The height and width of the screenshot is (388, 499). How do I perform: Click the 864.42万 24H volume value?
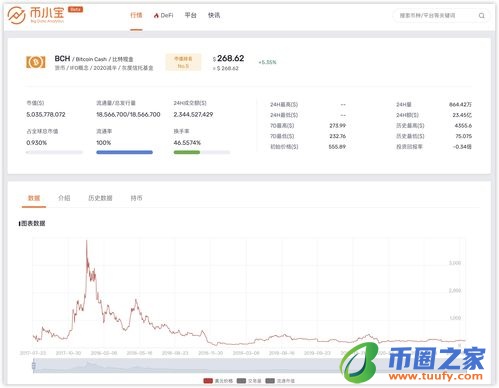[x=460, y=104]
